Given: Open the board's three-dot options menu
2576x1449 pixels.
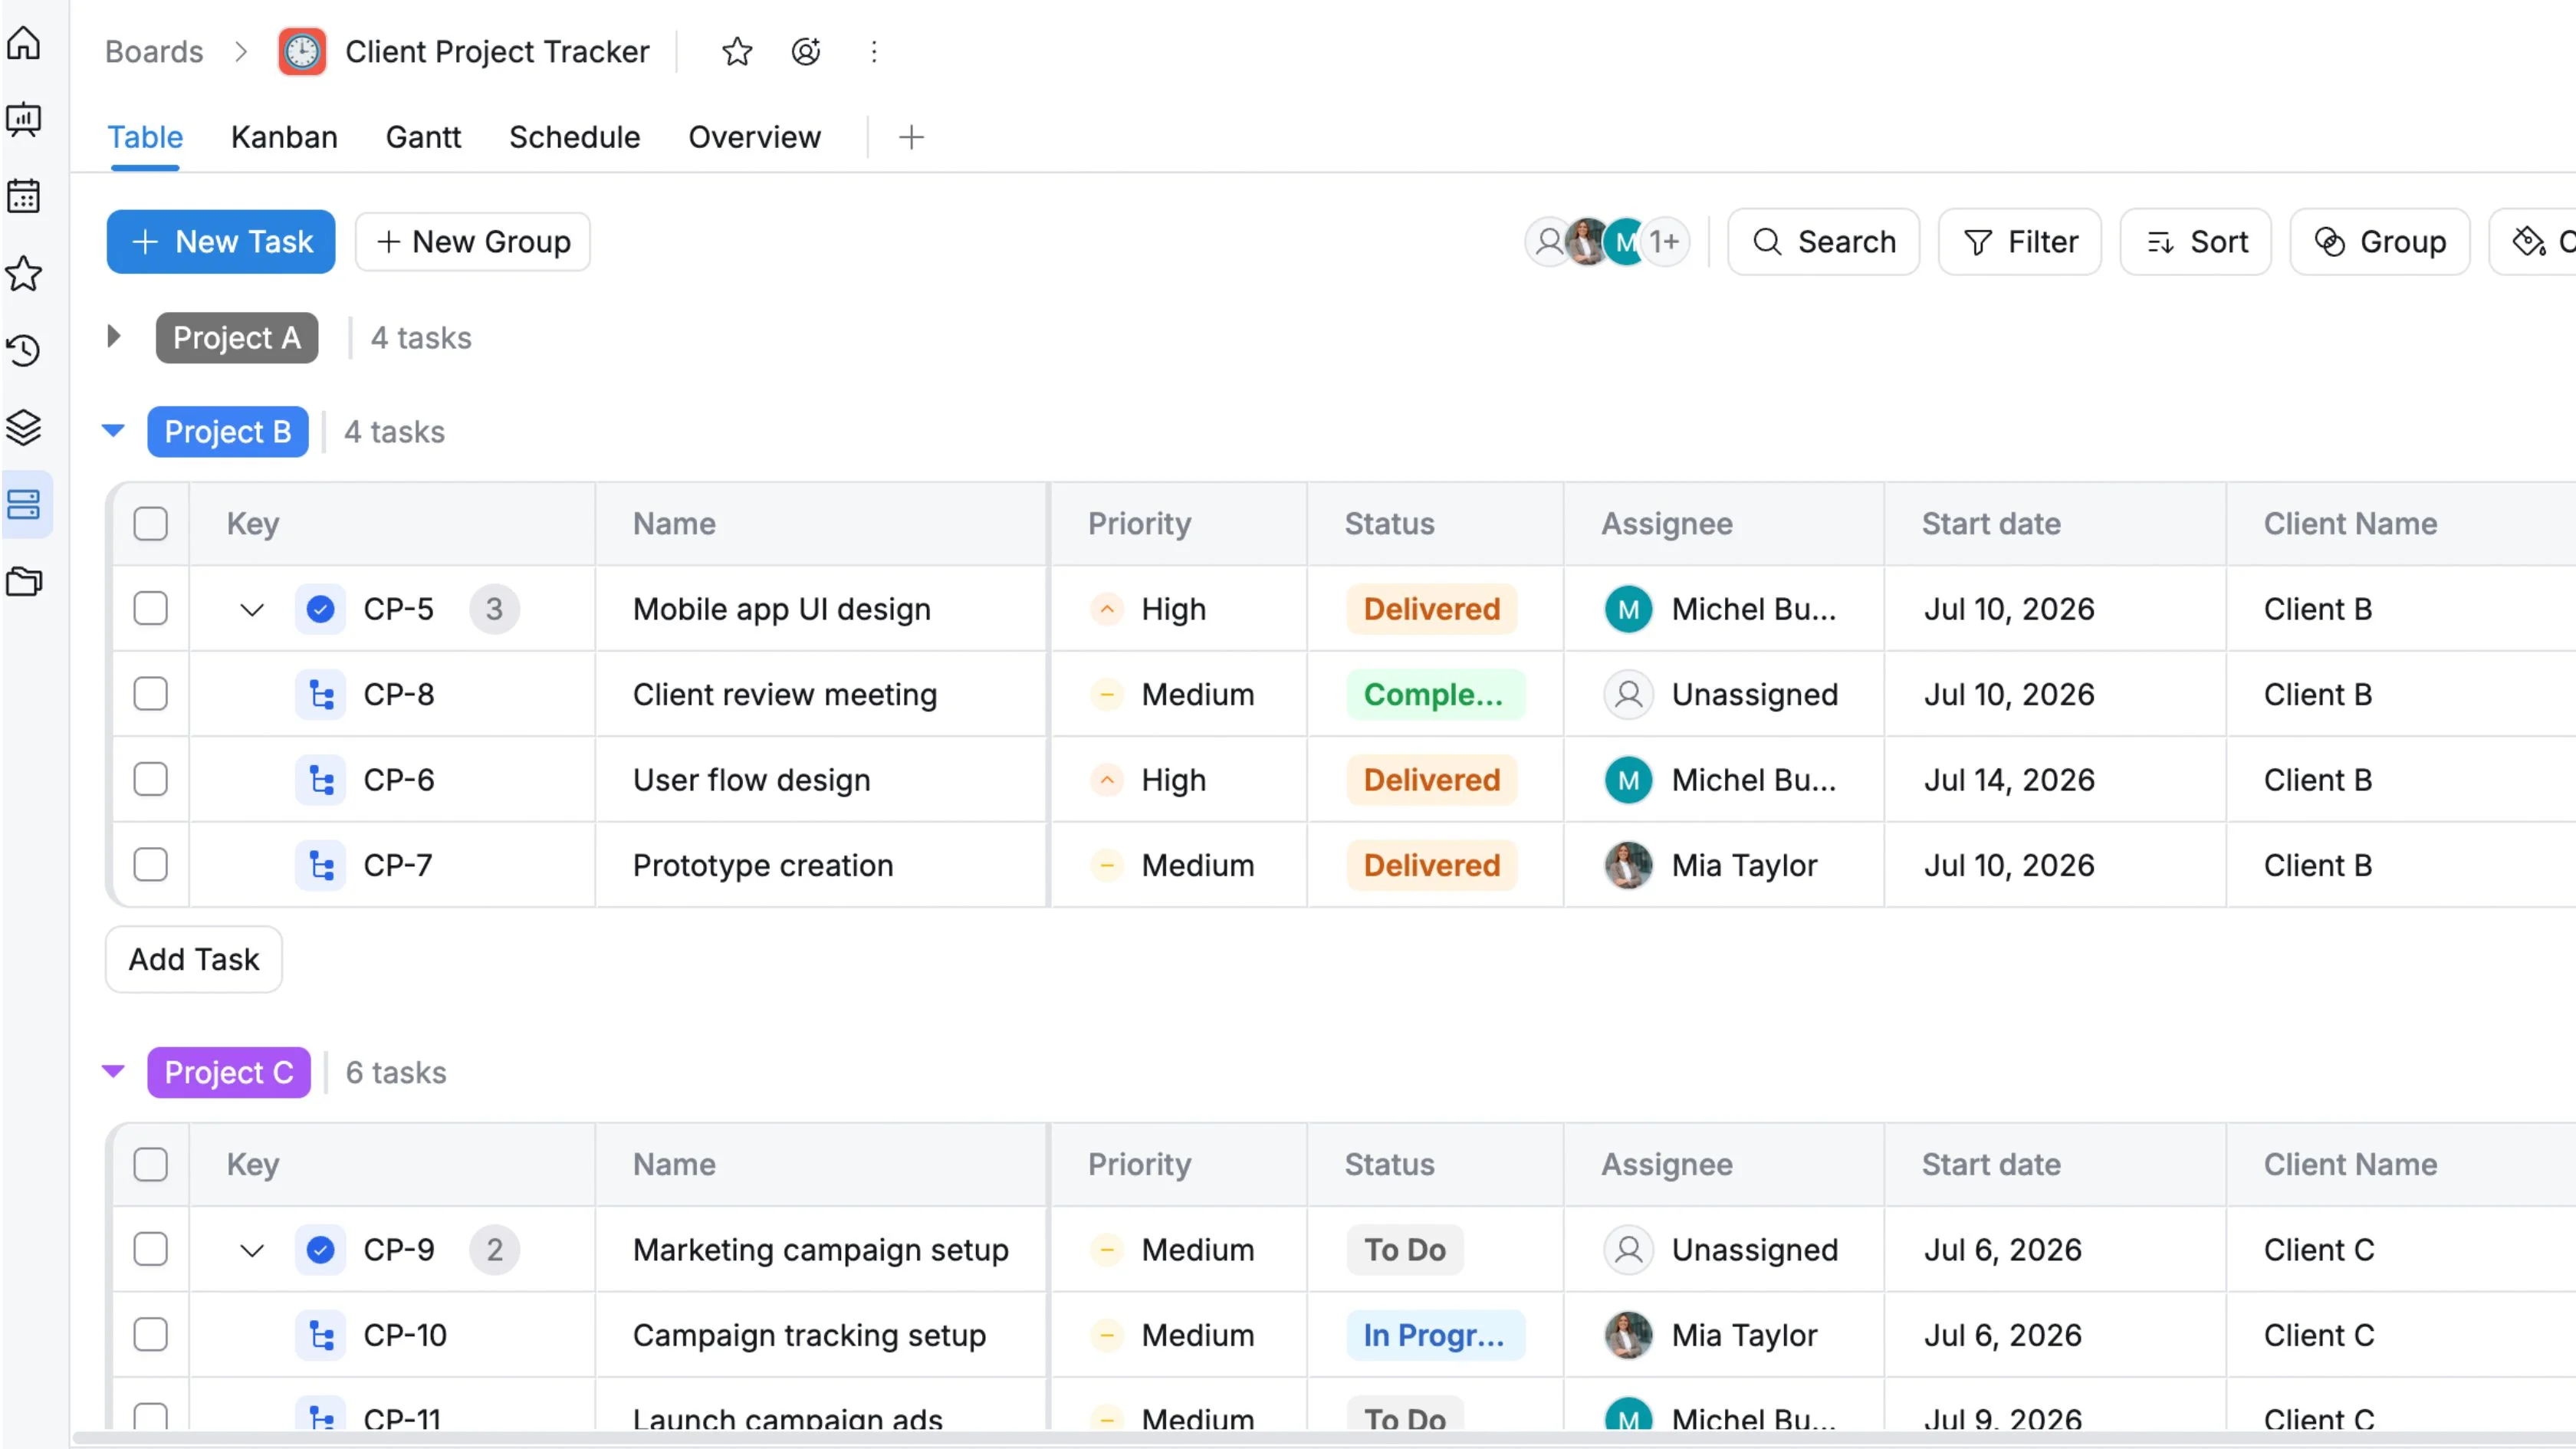Looking at the screenshot, I should pyautogui.click(x=874, y=51).
